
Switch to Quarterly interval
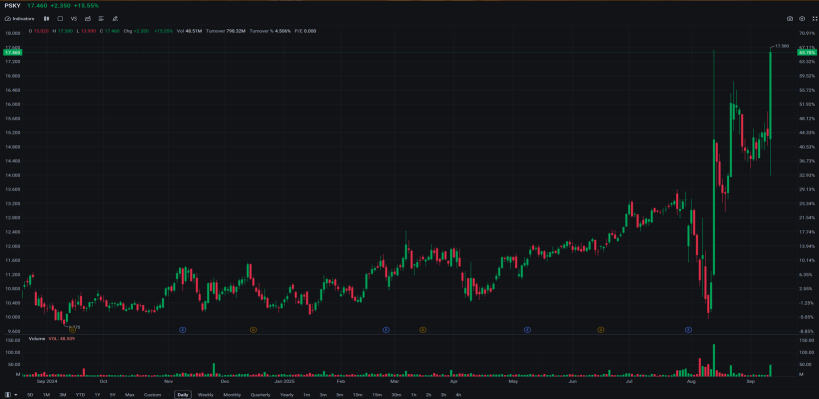pos(260,395)
